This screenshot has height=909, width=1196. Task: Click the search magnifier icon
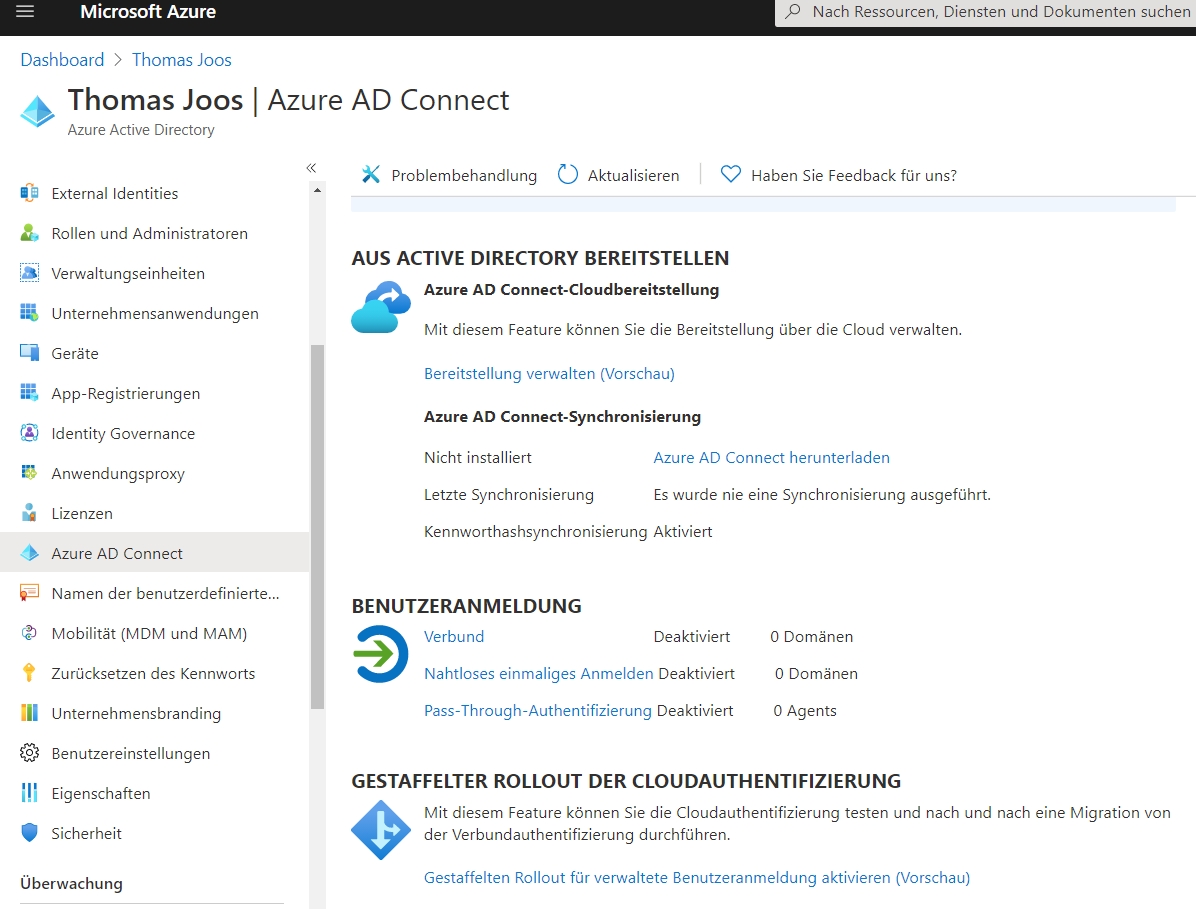point(793,11)
